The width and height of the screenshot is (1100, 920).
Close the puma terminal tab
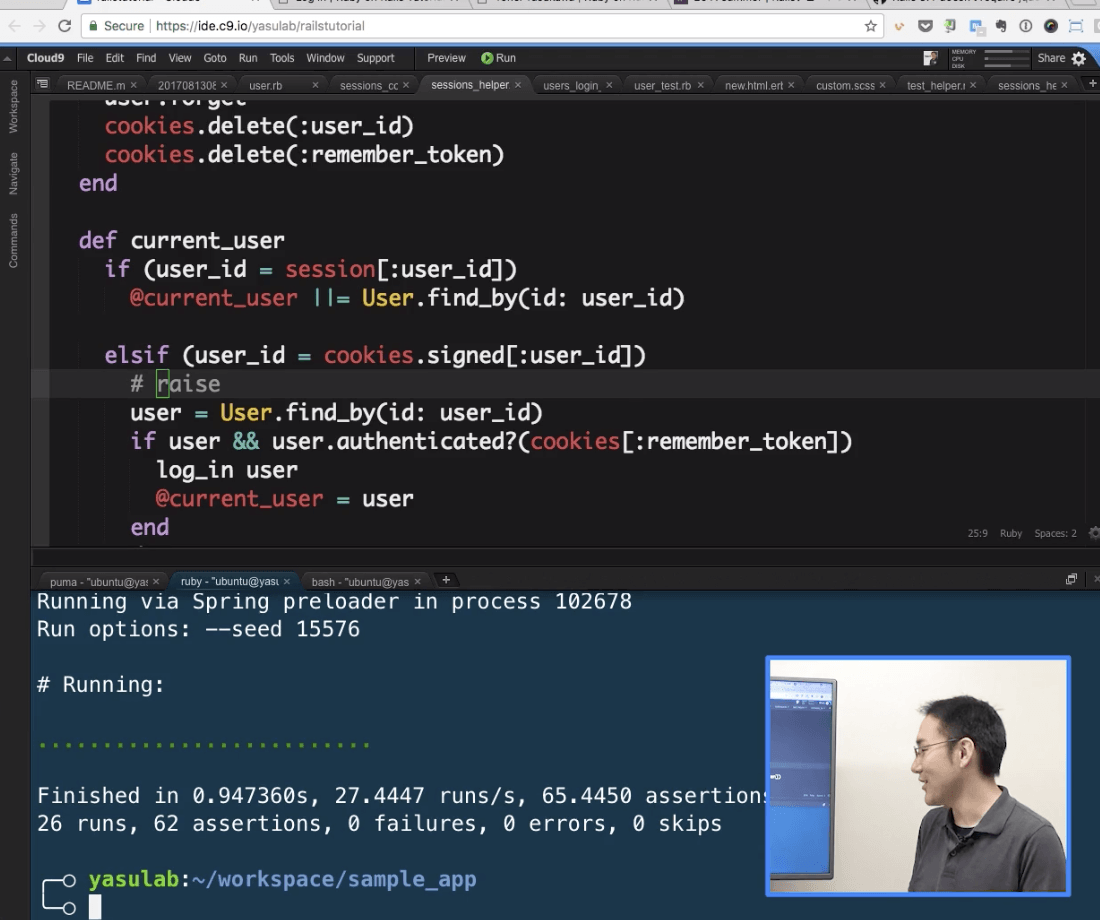[x=156, y=582]
